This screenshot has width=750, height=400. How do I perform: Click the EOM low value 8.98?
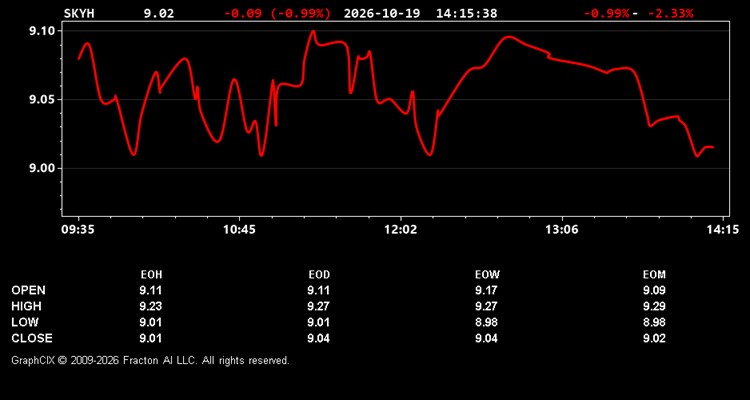point(654,322)
